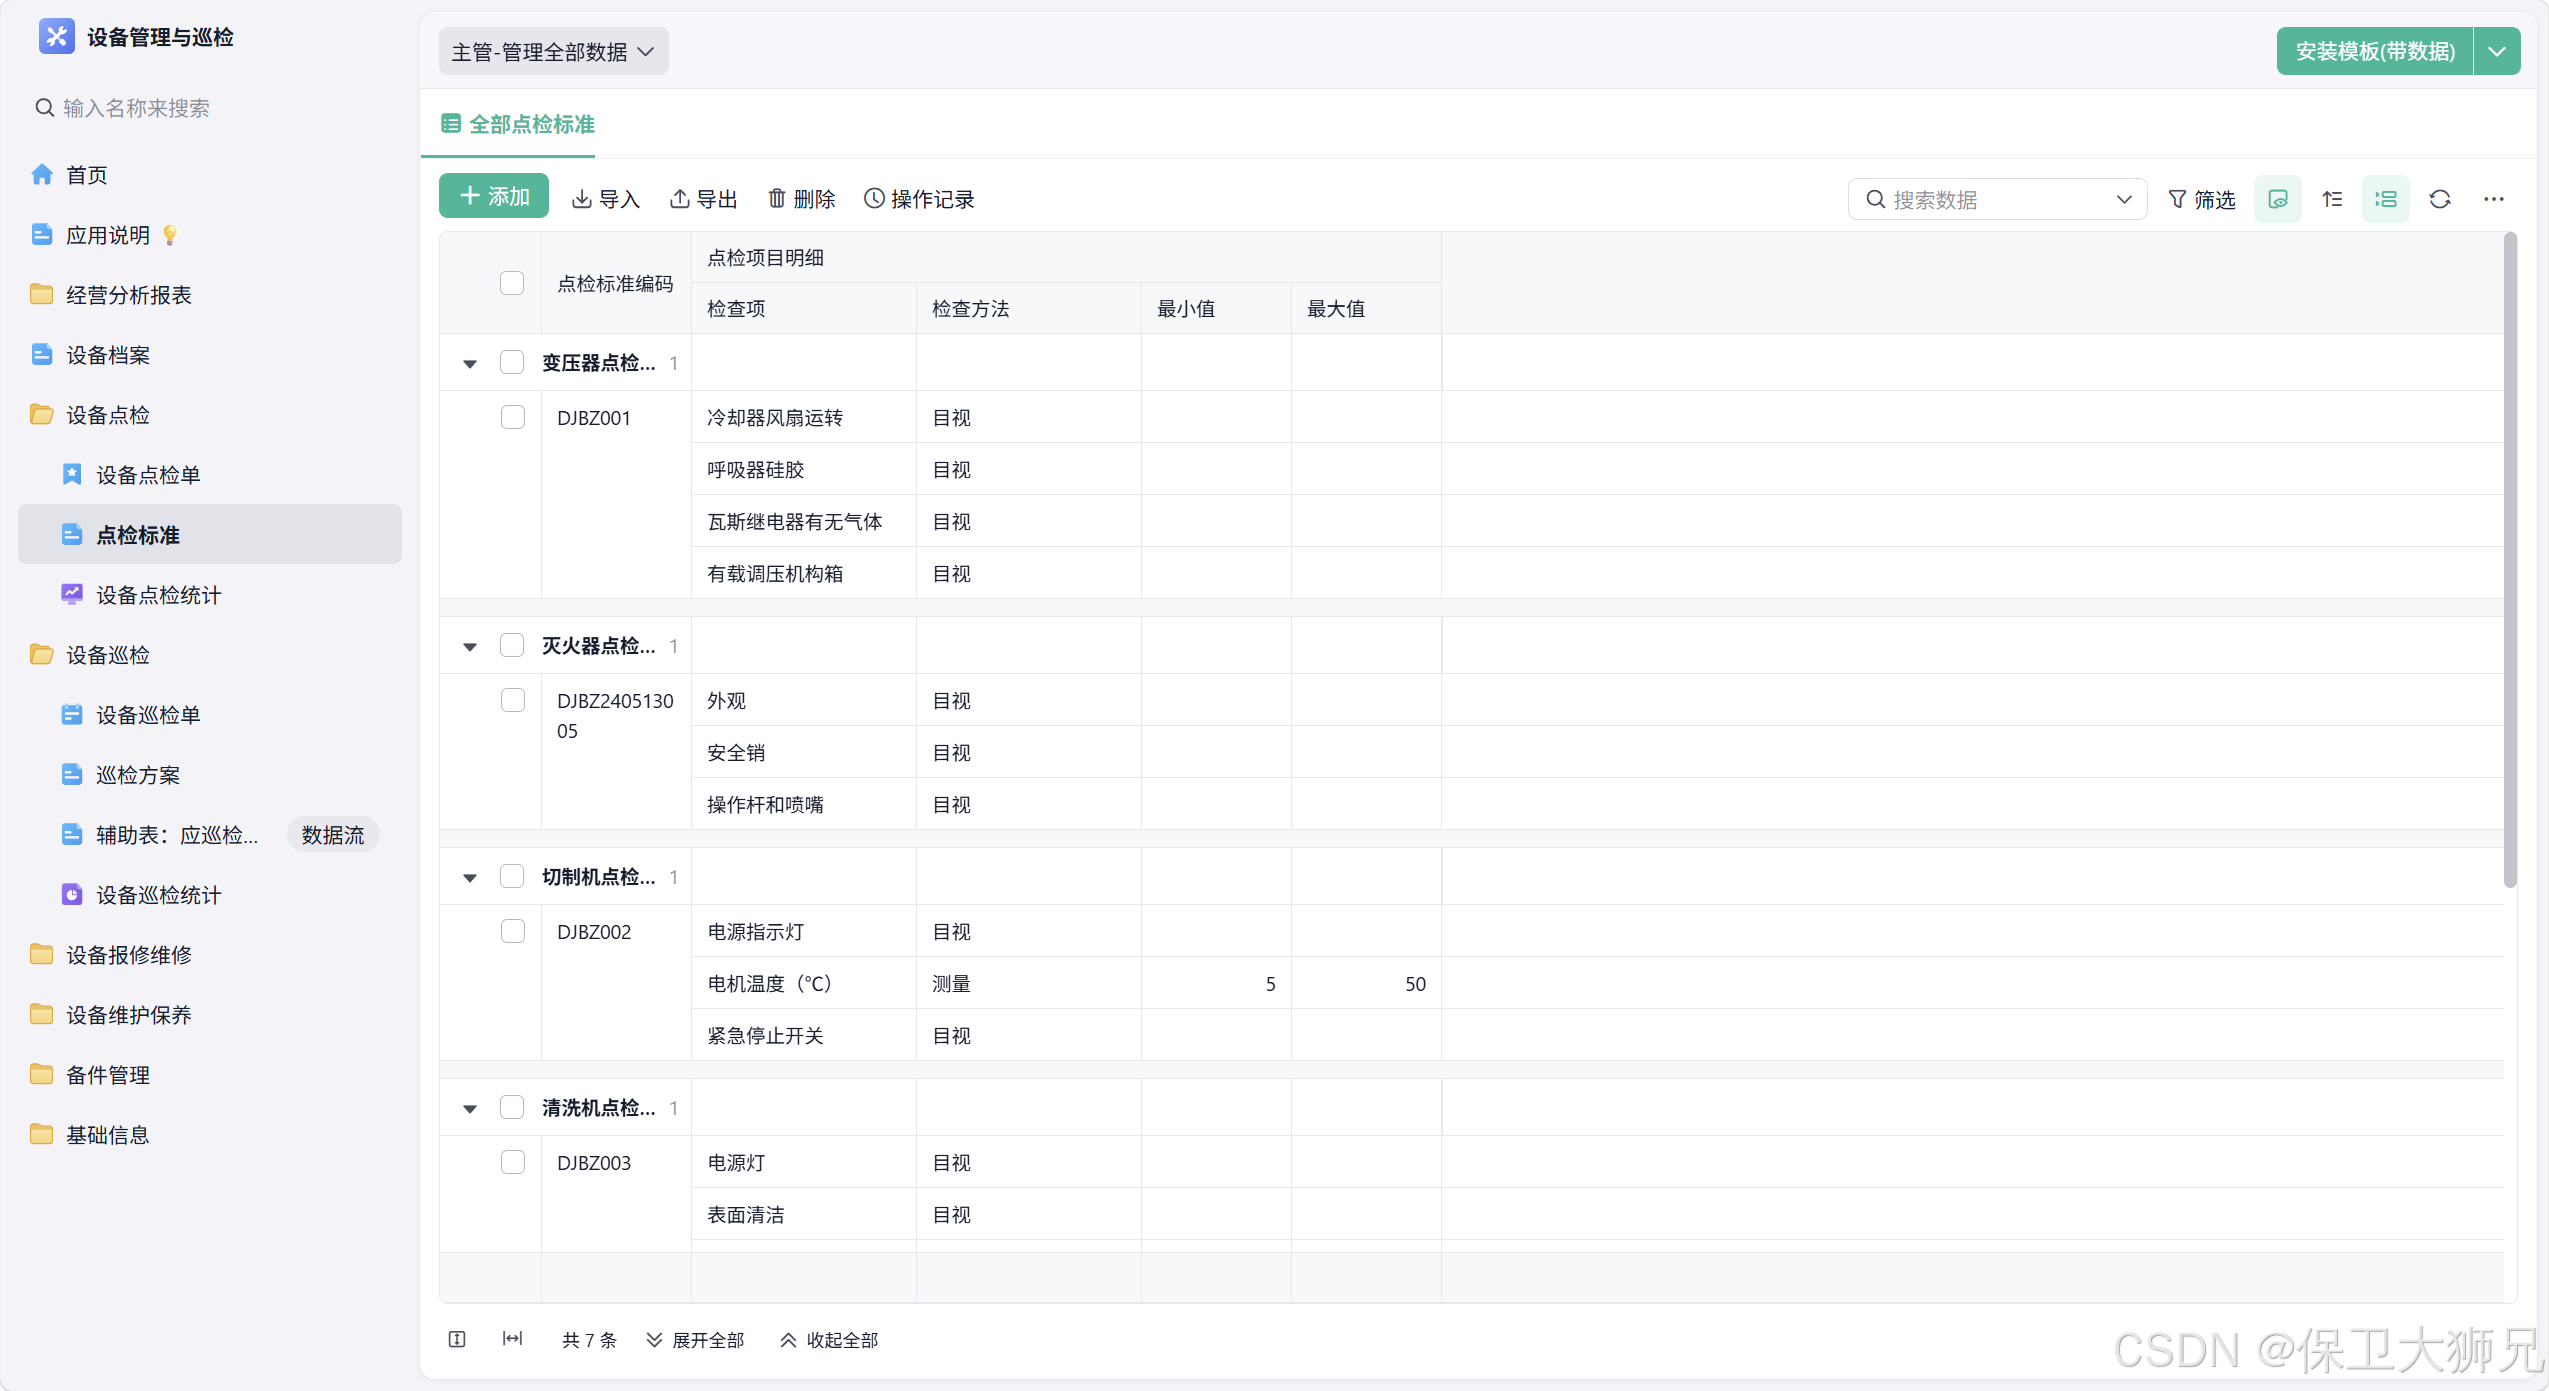Click the operation log clock icon
Viewport: 2549px width, 1391px height.
click(875, 199)
